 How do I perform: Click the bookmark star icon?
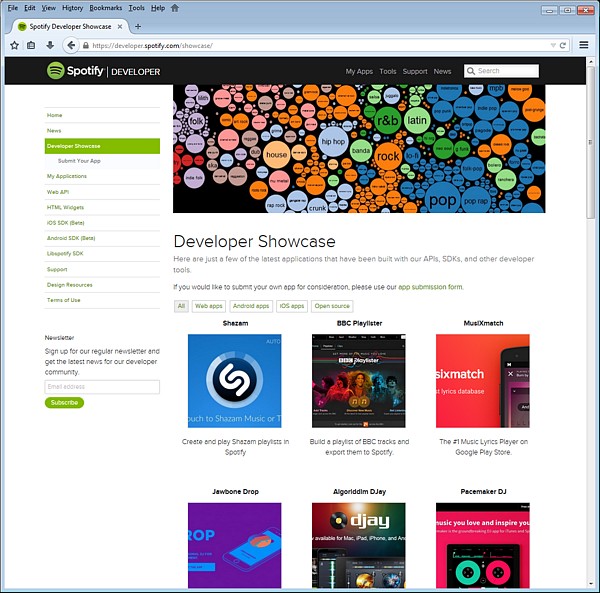point(15,45)
